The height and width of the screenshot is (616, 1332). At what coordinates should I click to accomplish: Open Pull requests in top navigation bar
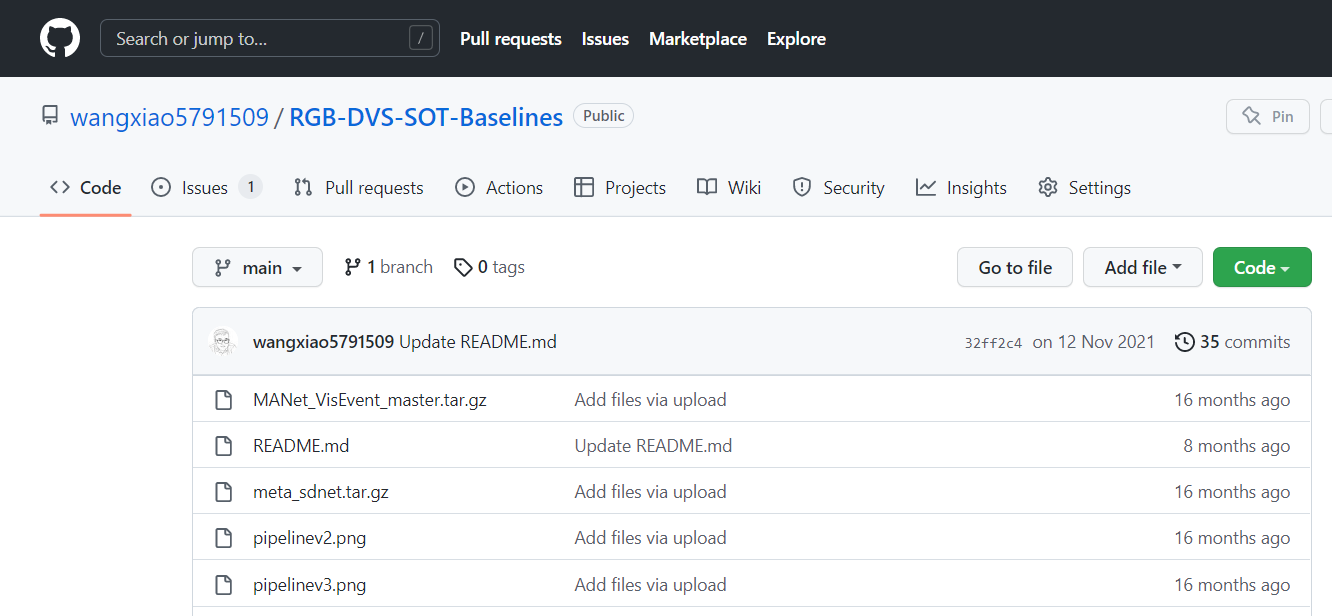[511, 39]
